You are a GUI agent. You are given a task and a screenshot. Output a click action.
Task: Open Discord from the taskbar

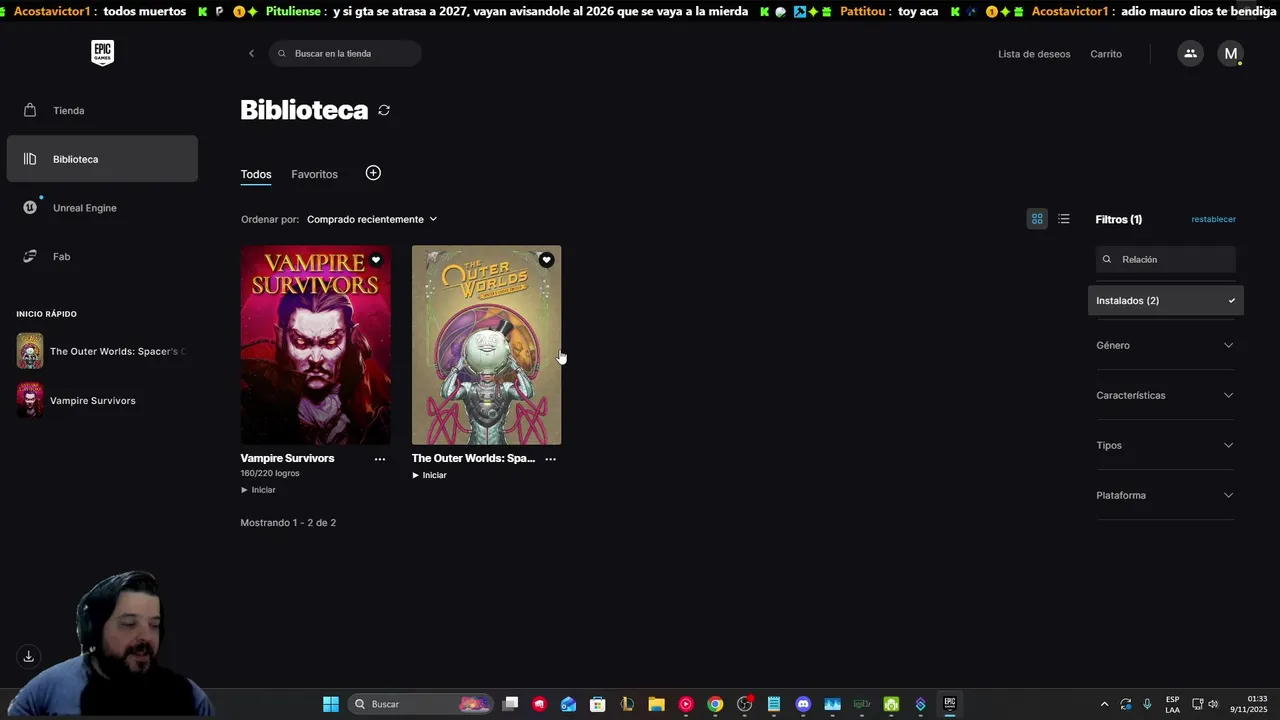pos(802,704)
